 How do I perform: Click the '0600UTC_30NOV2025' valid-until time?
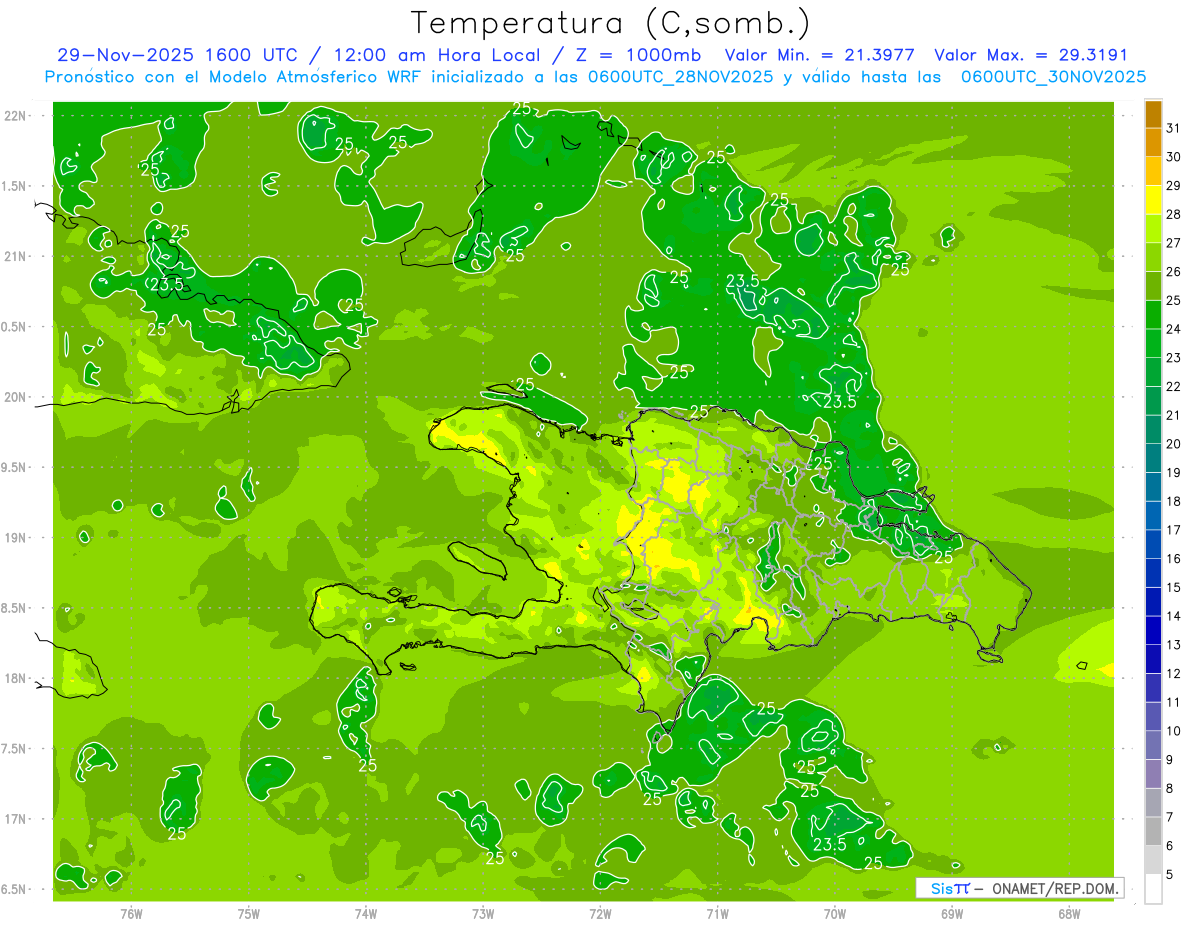click(1053, 77)
